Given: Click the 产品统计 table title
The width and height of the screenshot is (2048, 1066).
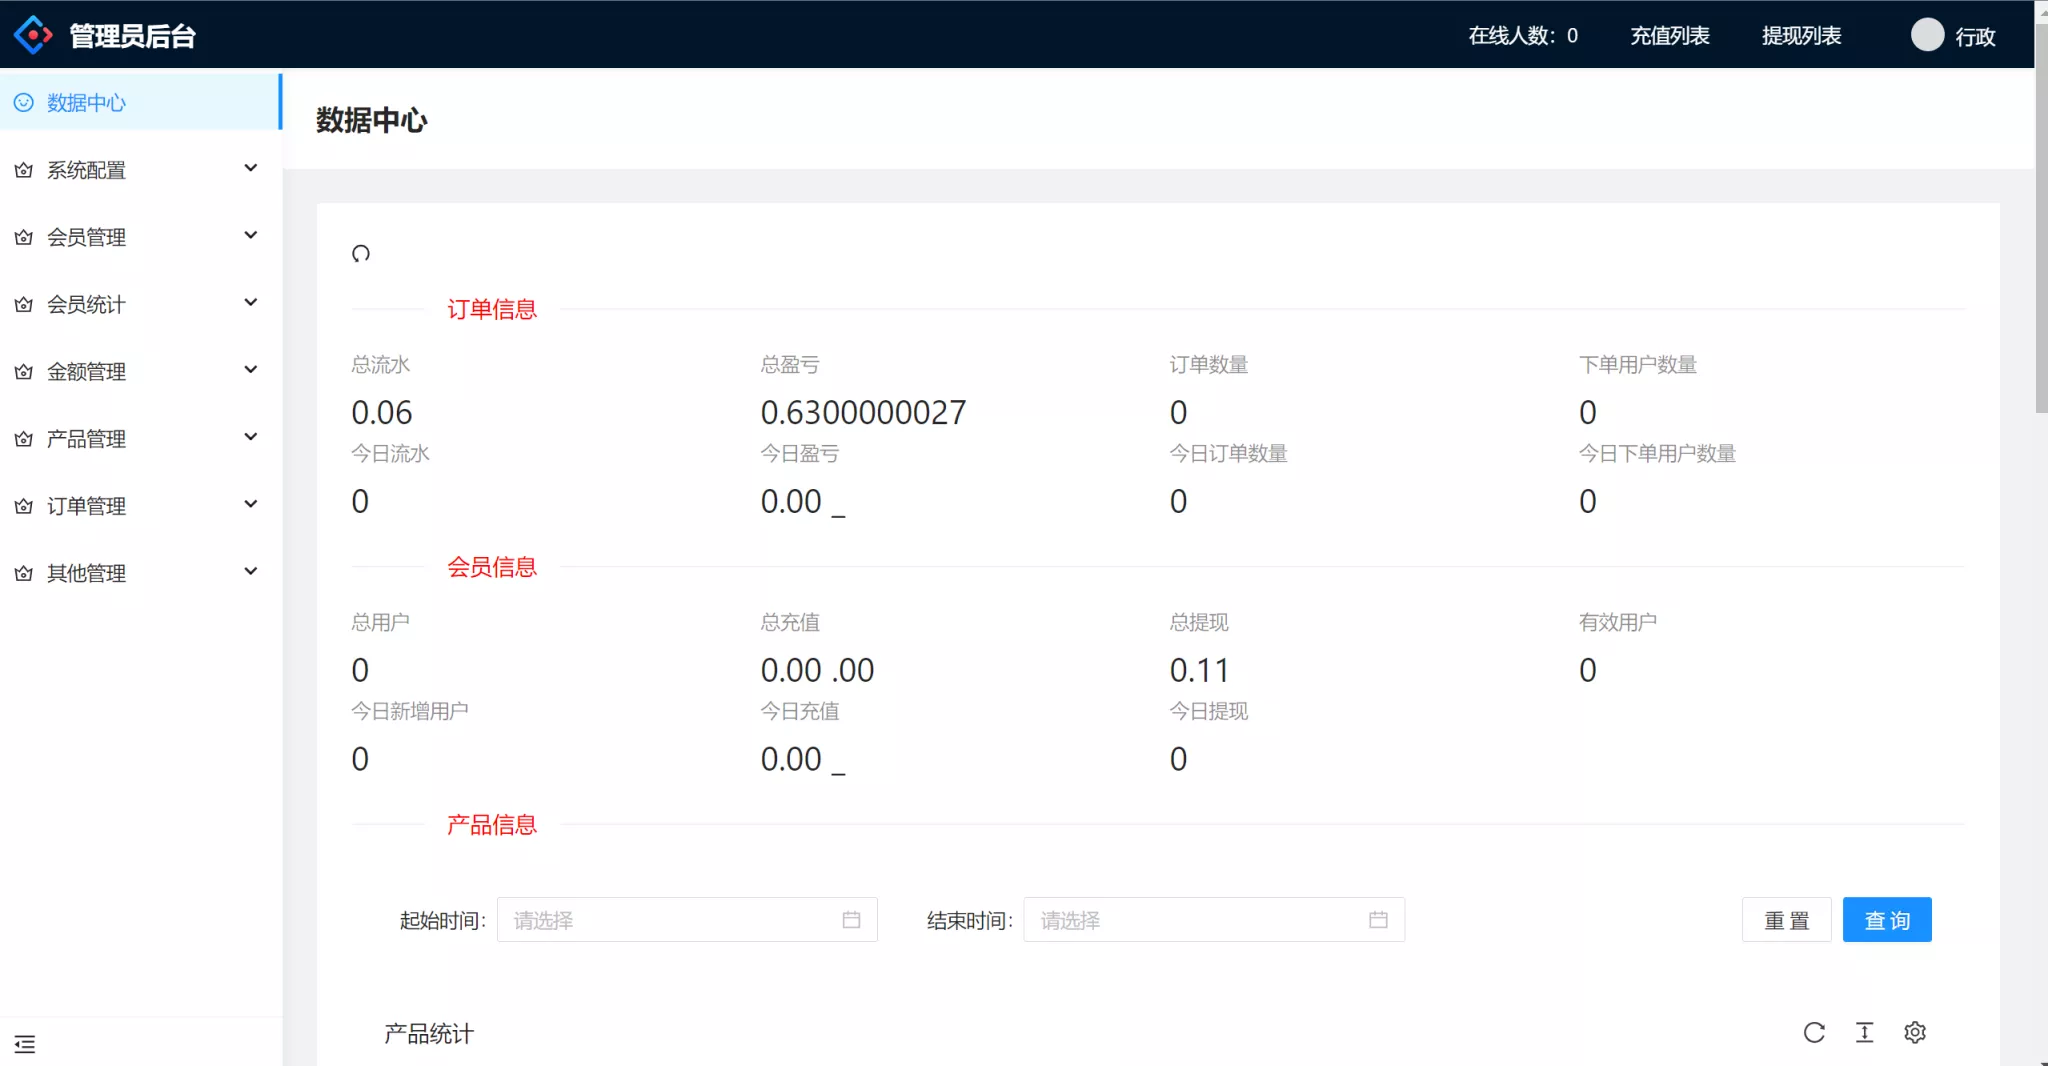Looking at the screenshot, I should tap(429, 1034).
